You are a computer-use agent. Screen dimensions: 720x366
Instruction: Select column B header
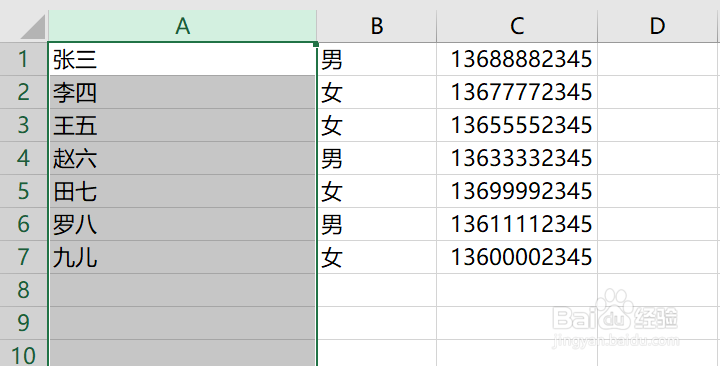coord(377,26)
